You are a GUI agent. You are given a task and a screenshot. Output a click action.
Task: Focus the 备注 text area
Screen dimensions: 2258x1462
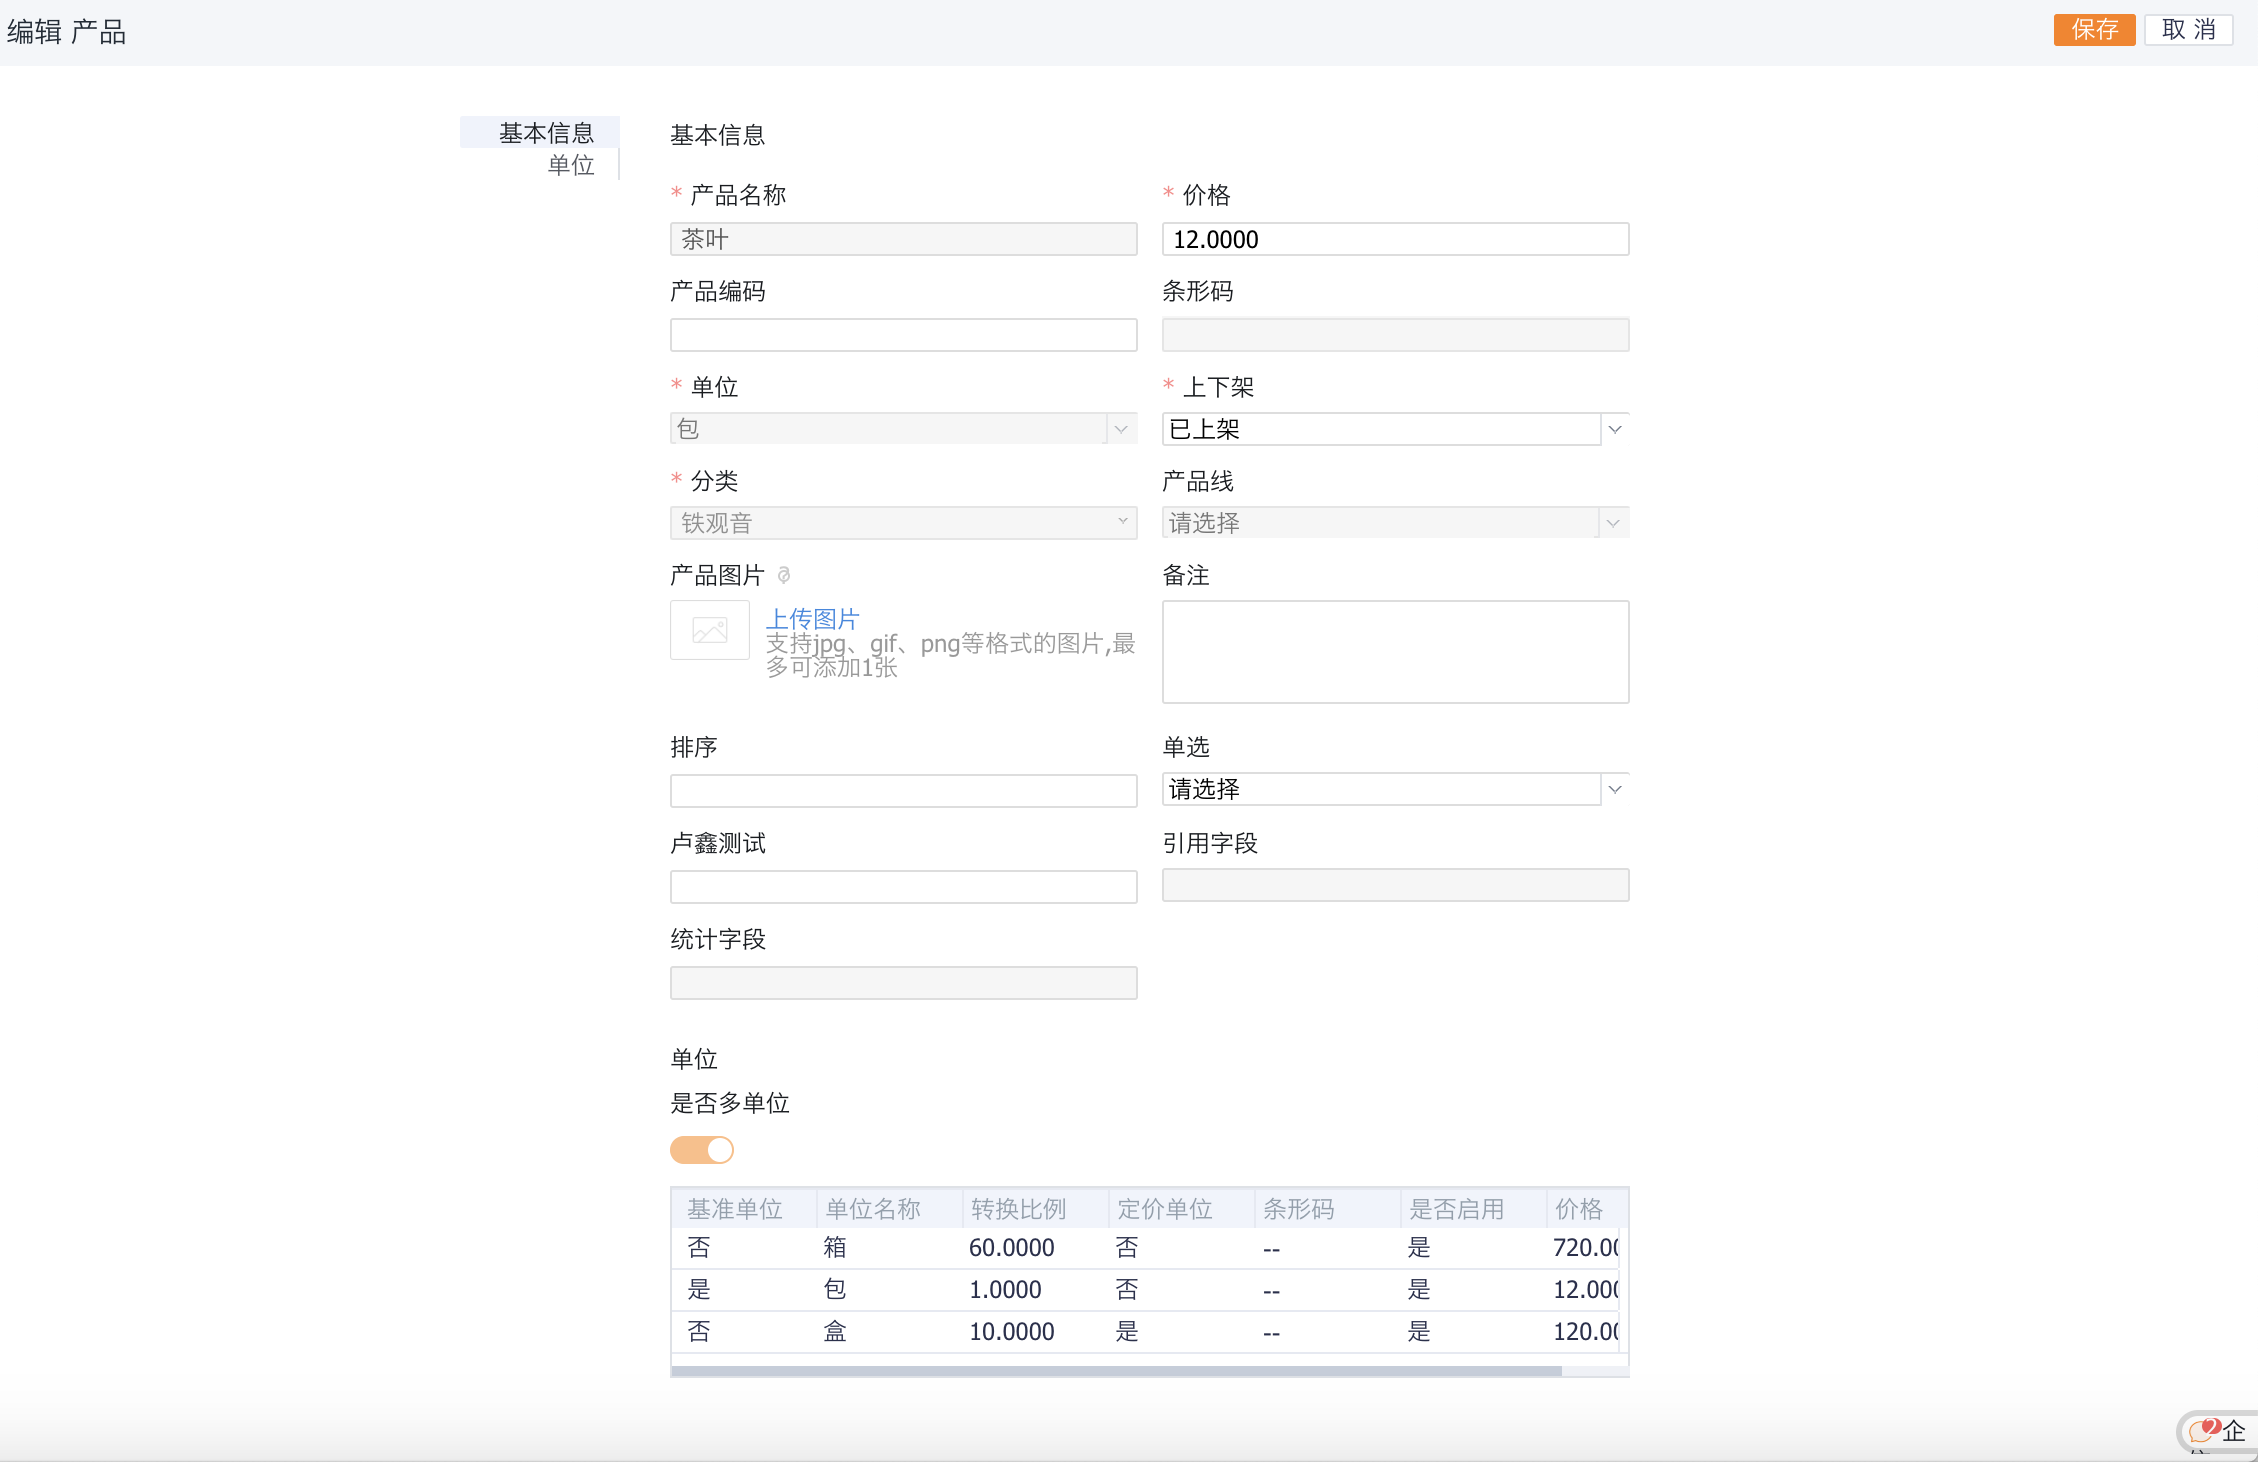tap(1395, 652)
